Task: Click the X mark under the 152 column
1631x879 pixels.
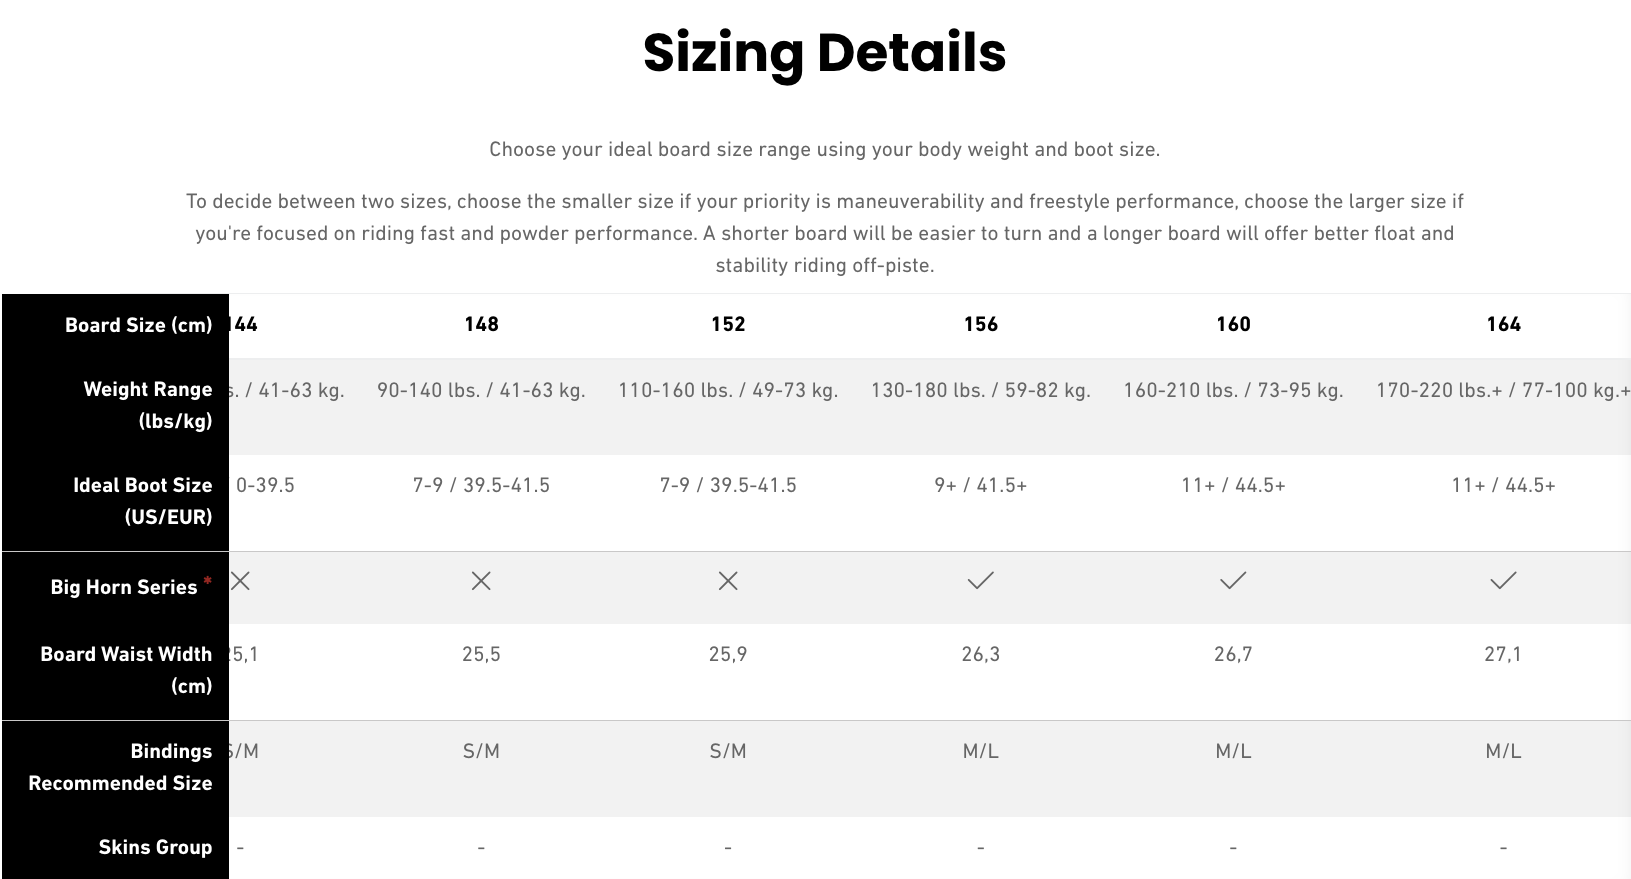Action: pos(728,581)
